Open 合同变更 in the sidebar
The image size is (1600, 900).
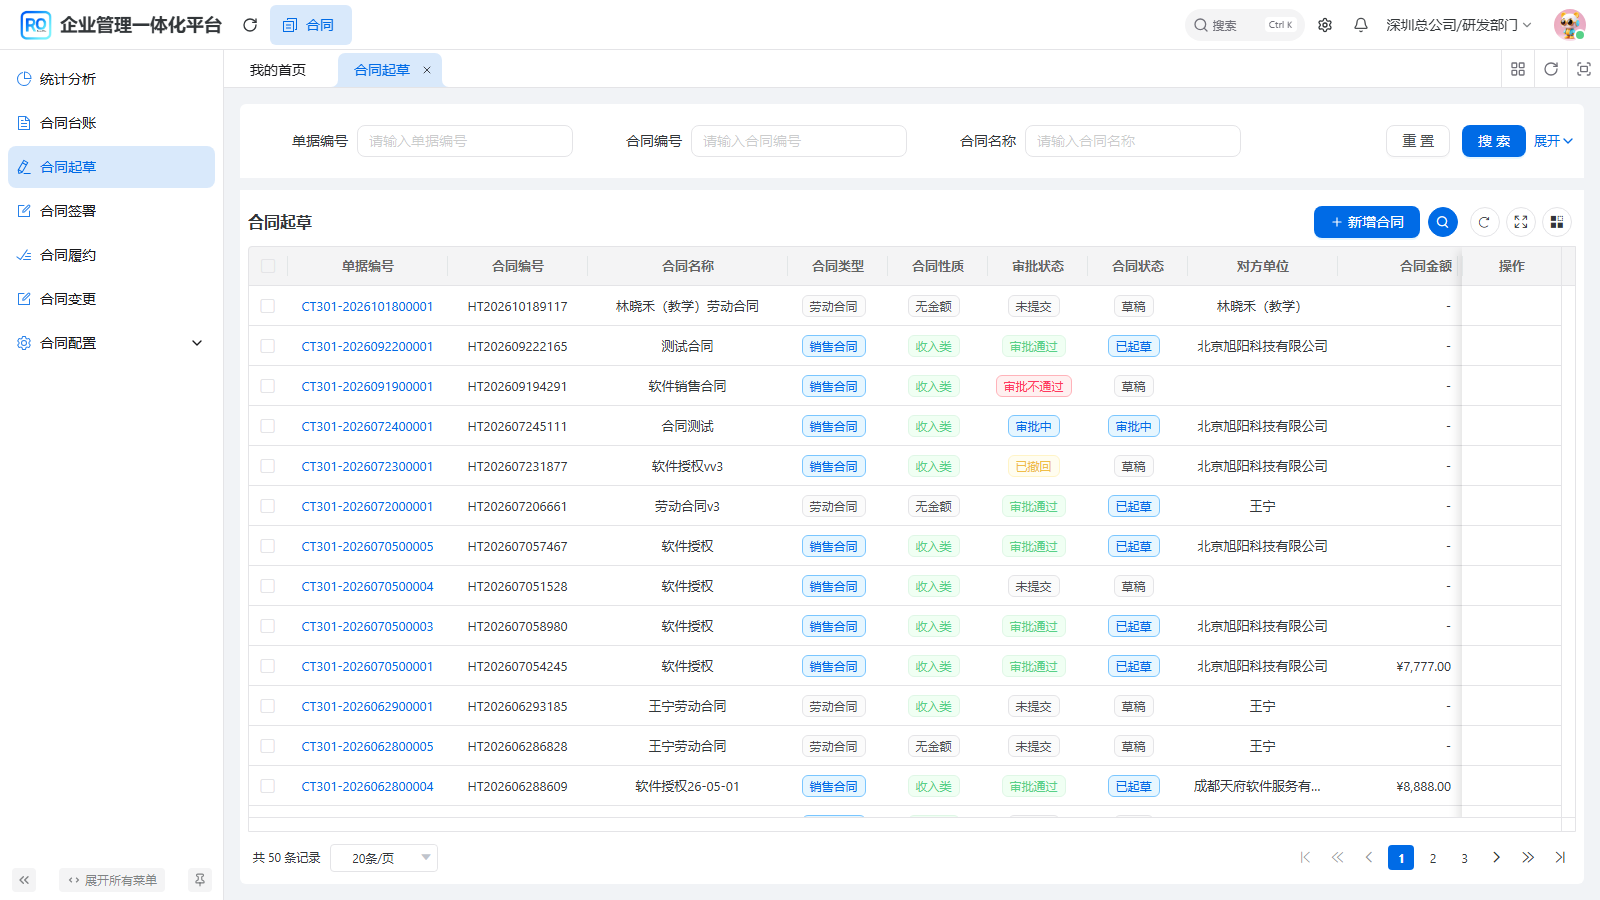(x=111, y=299)
